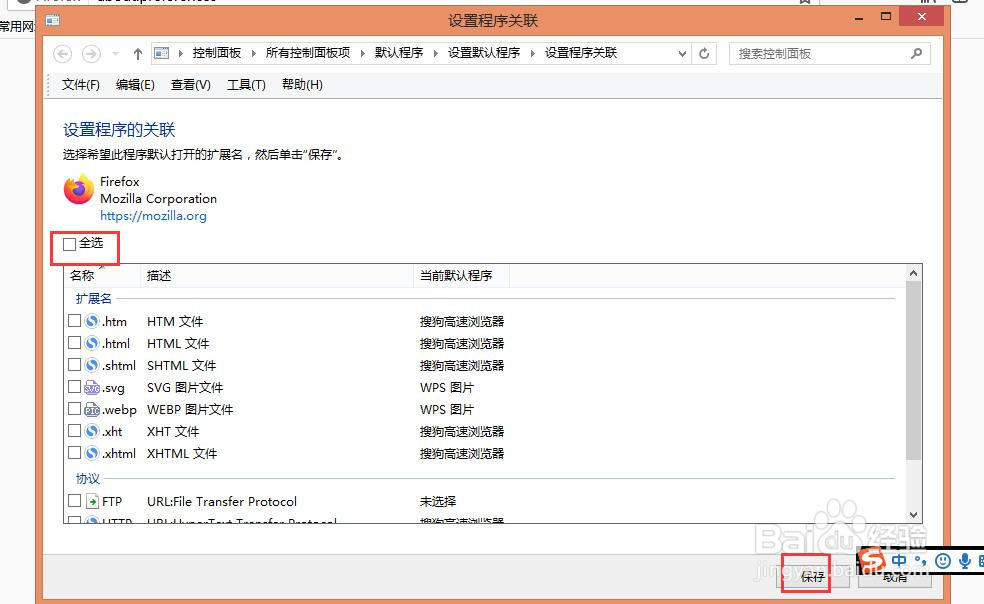
Task: Maximize the 设置程序关联 window
Action: [886, 17]
